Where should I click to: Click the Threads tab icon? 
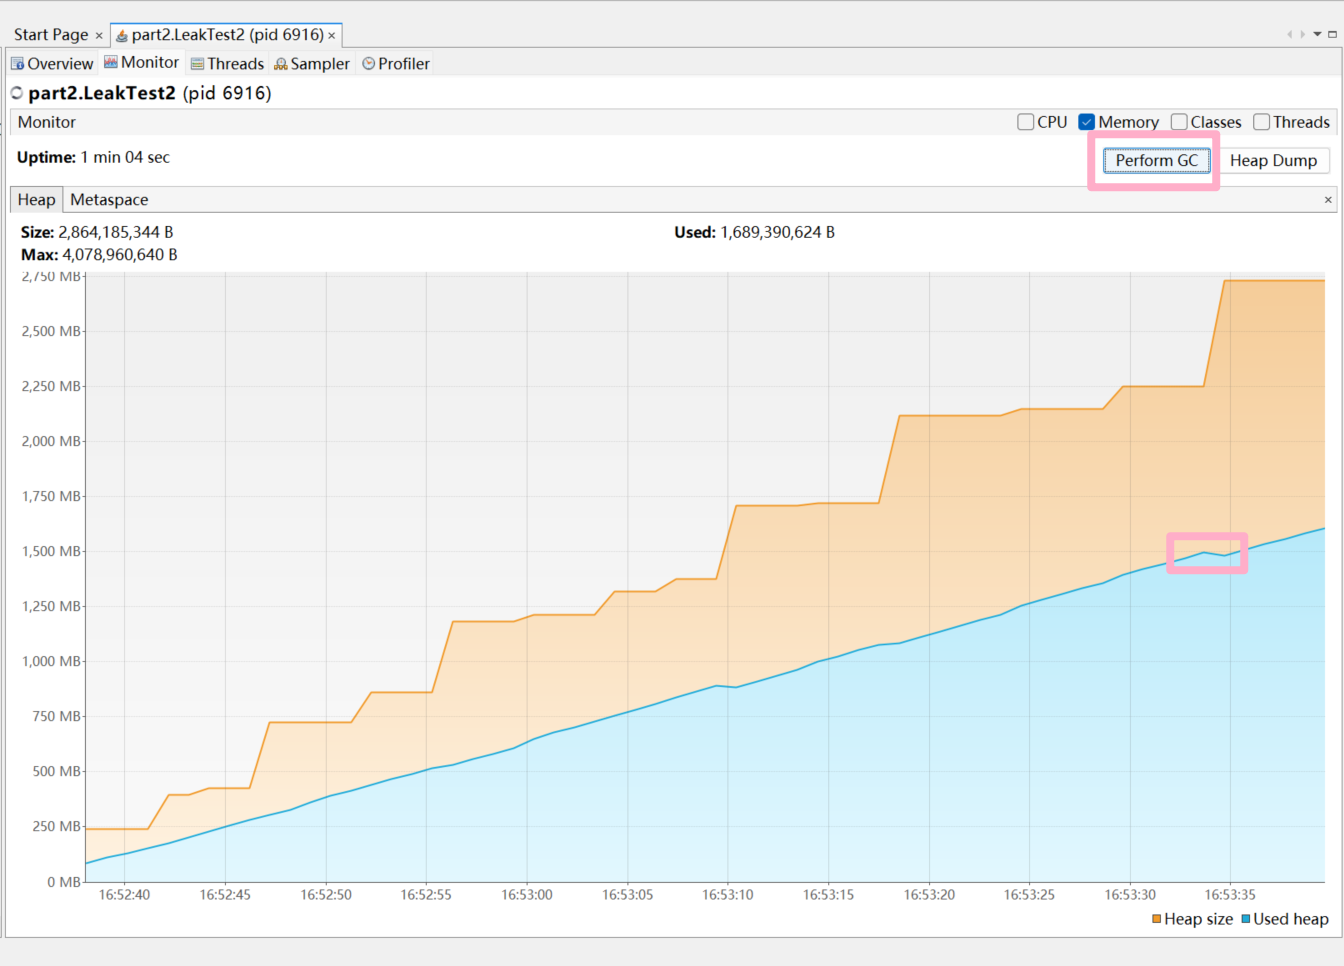pyautogui.click(x=198, y=64)
